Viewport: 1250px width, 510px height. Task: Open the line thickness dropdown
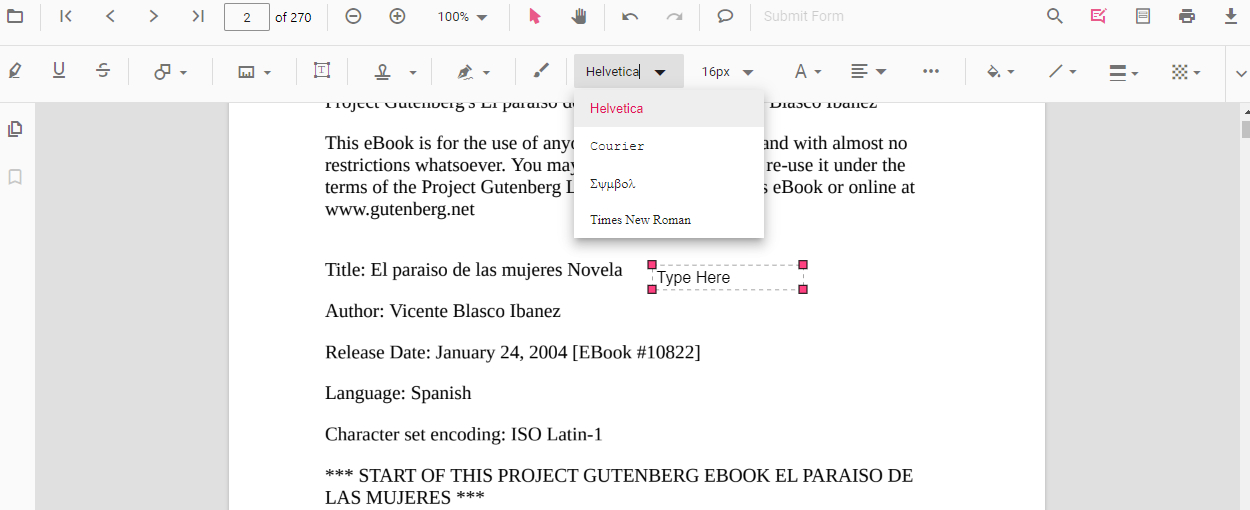(x=1124, y=72)
